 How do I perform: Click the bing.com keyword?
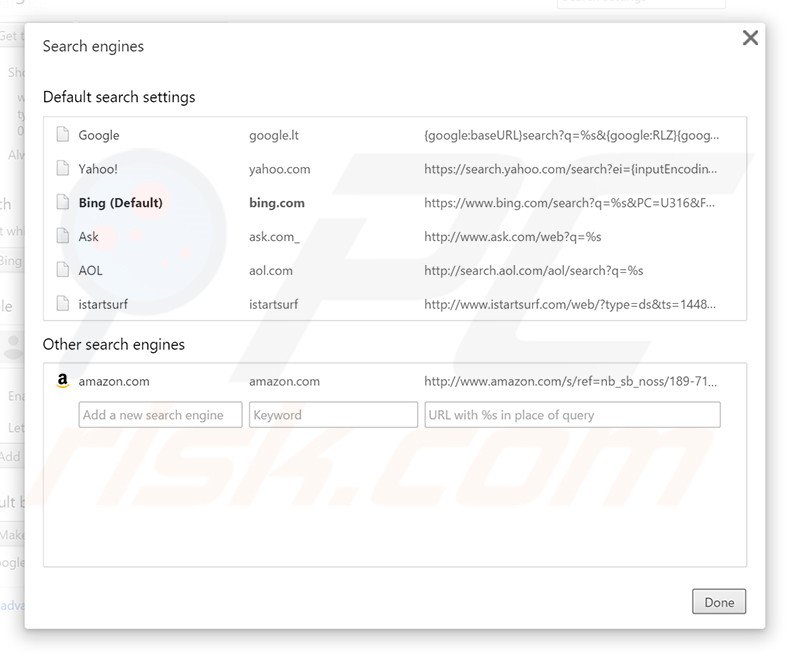point(277,203)
